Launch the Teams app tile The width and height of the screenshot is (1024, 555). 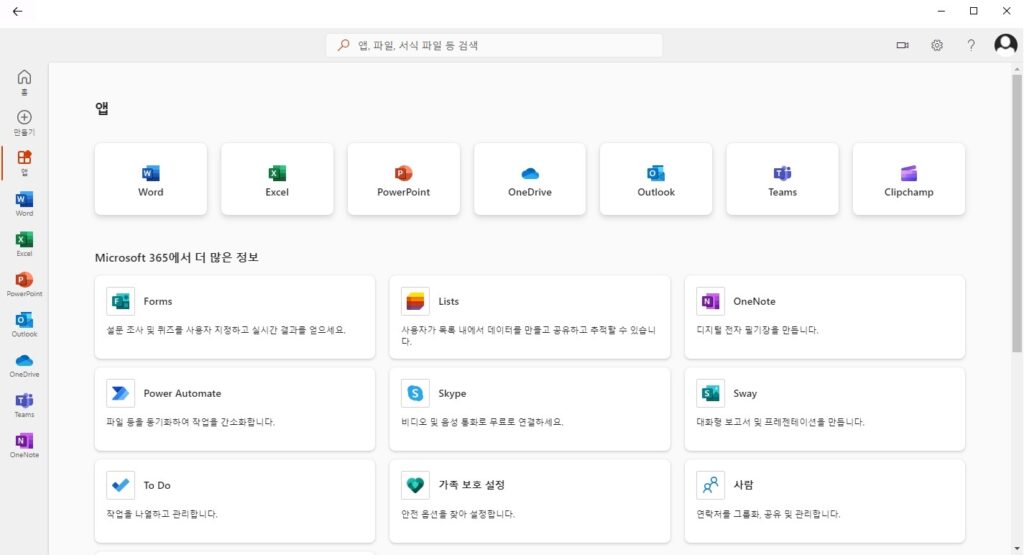pos(782,179)
